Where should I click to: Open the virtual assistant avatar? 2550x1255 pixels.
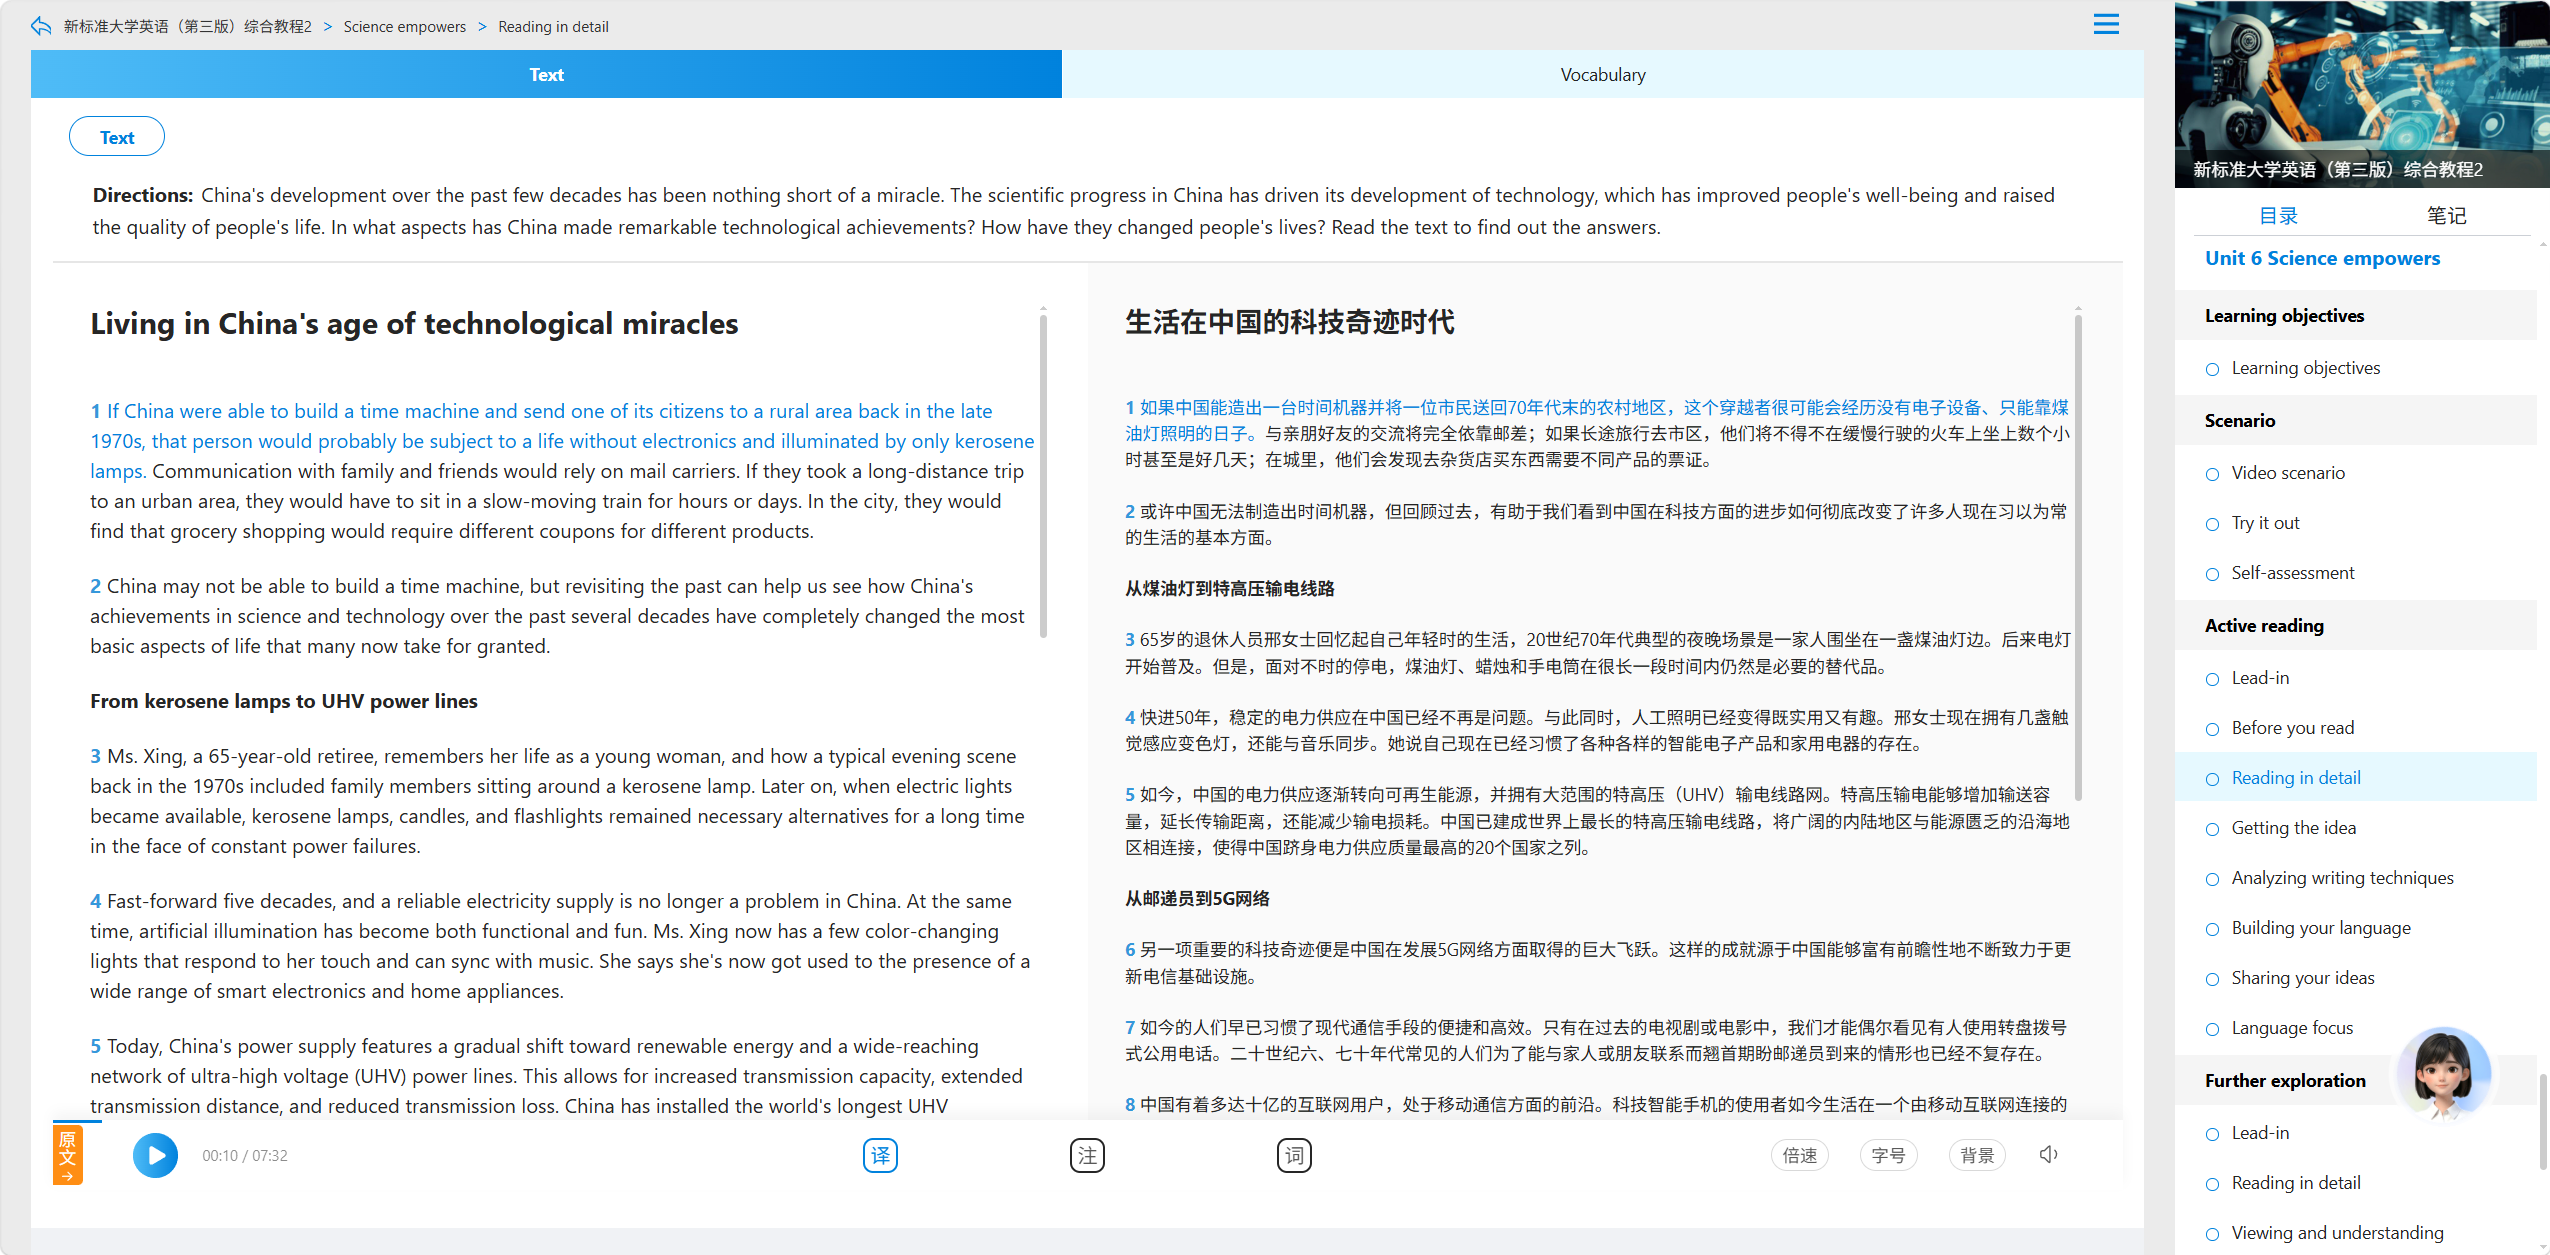click(x=2443, y=1073)
